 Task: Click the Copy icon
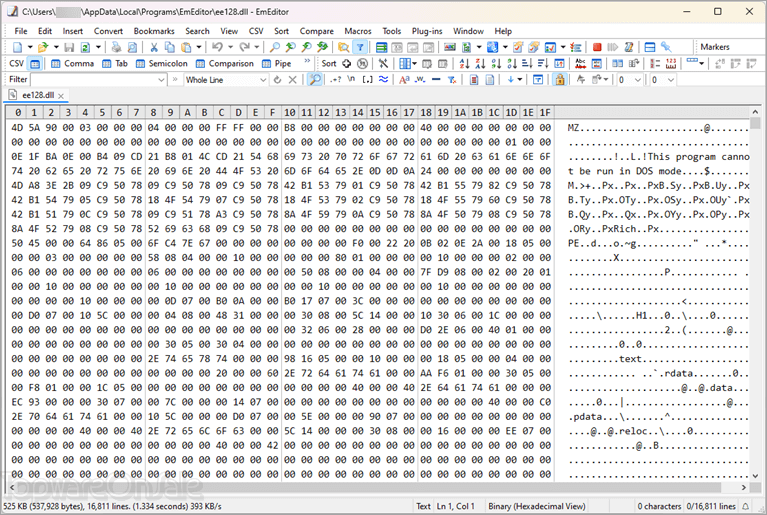tap(170, 47)
